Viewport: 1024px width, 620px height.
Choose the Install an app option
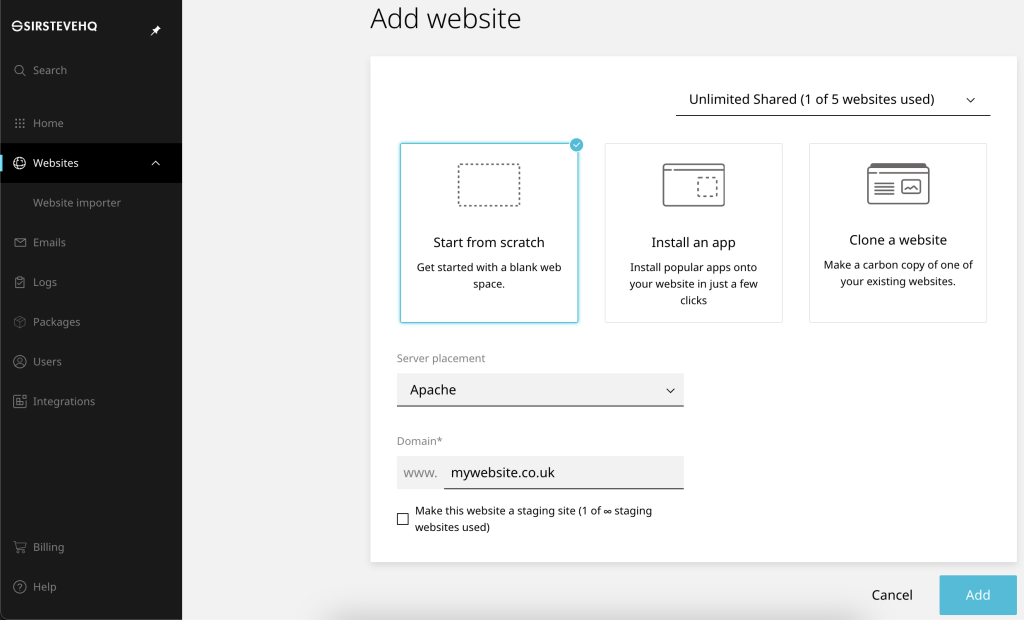(694, 233)
